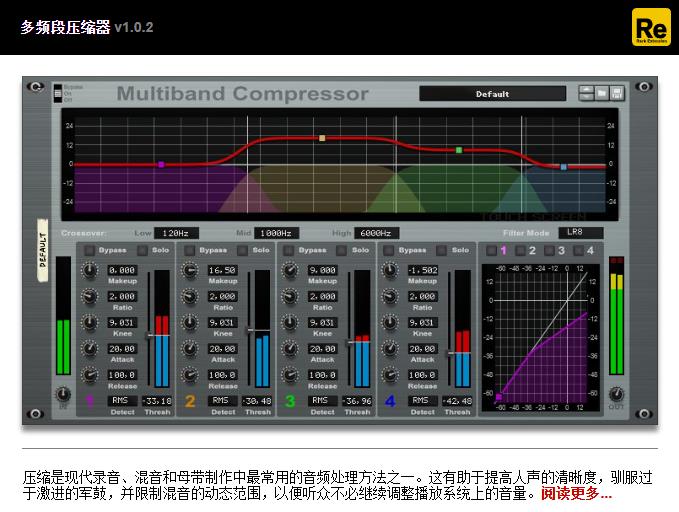Screen dimensions: 679x512
Task: Adjust the band 3 Makeup knob
Action: pos(290,270)
